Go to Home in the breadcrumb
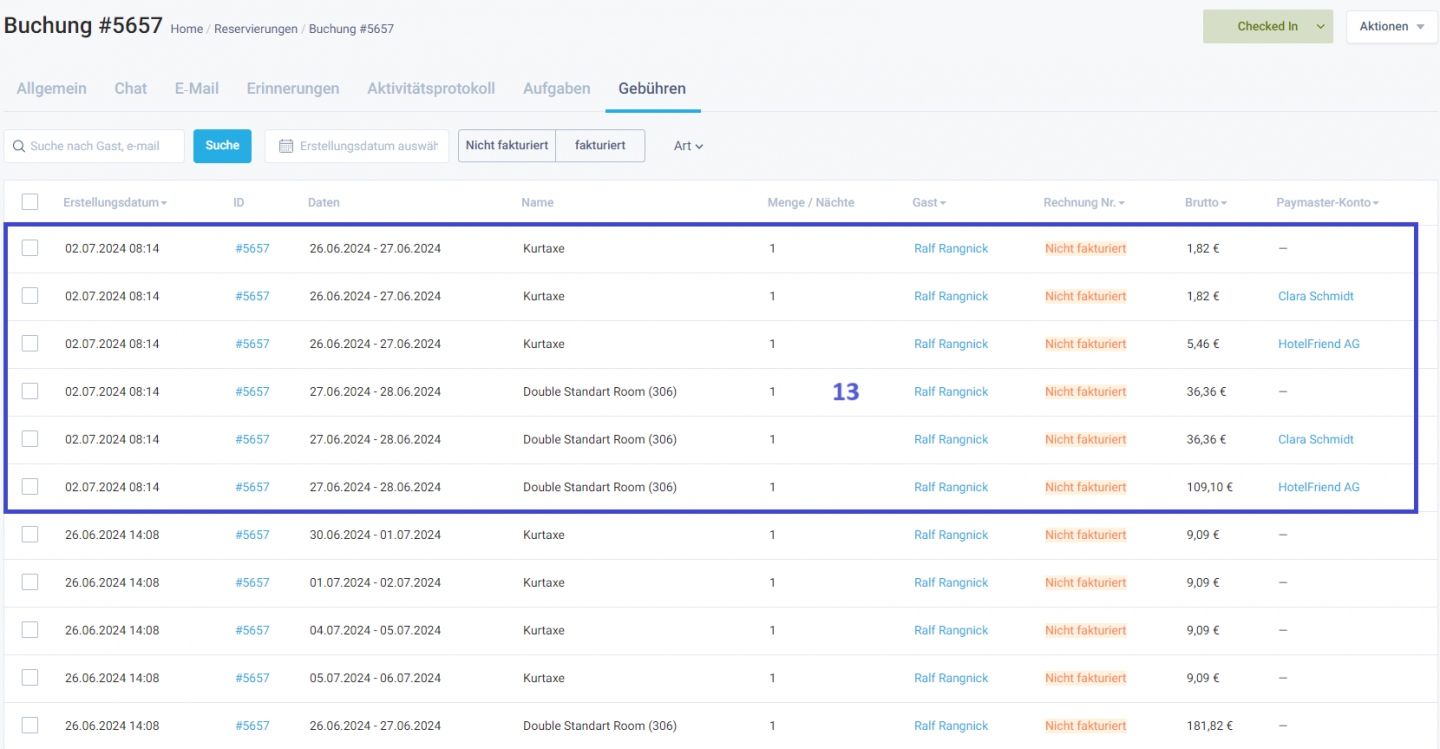Image resolution: width=1440 pixels, height=749 pixels. (186, 29)
